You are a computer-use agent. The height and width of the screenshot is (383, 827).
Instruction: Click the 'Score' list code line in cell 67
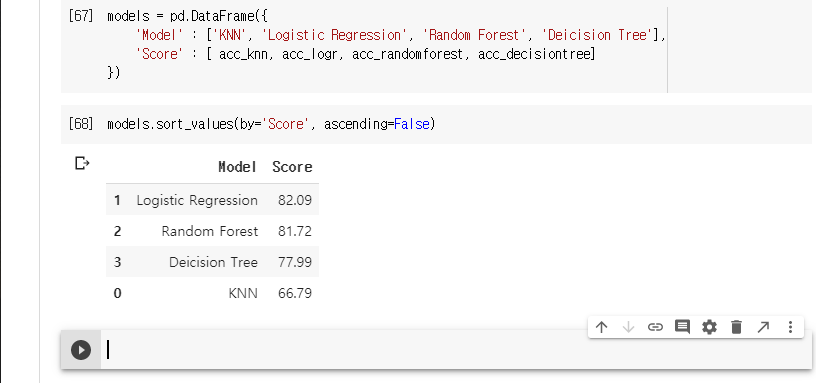(366, 54)
